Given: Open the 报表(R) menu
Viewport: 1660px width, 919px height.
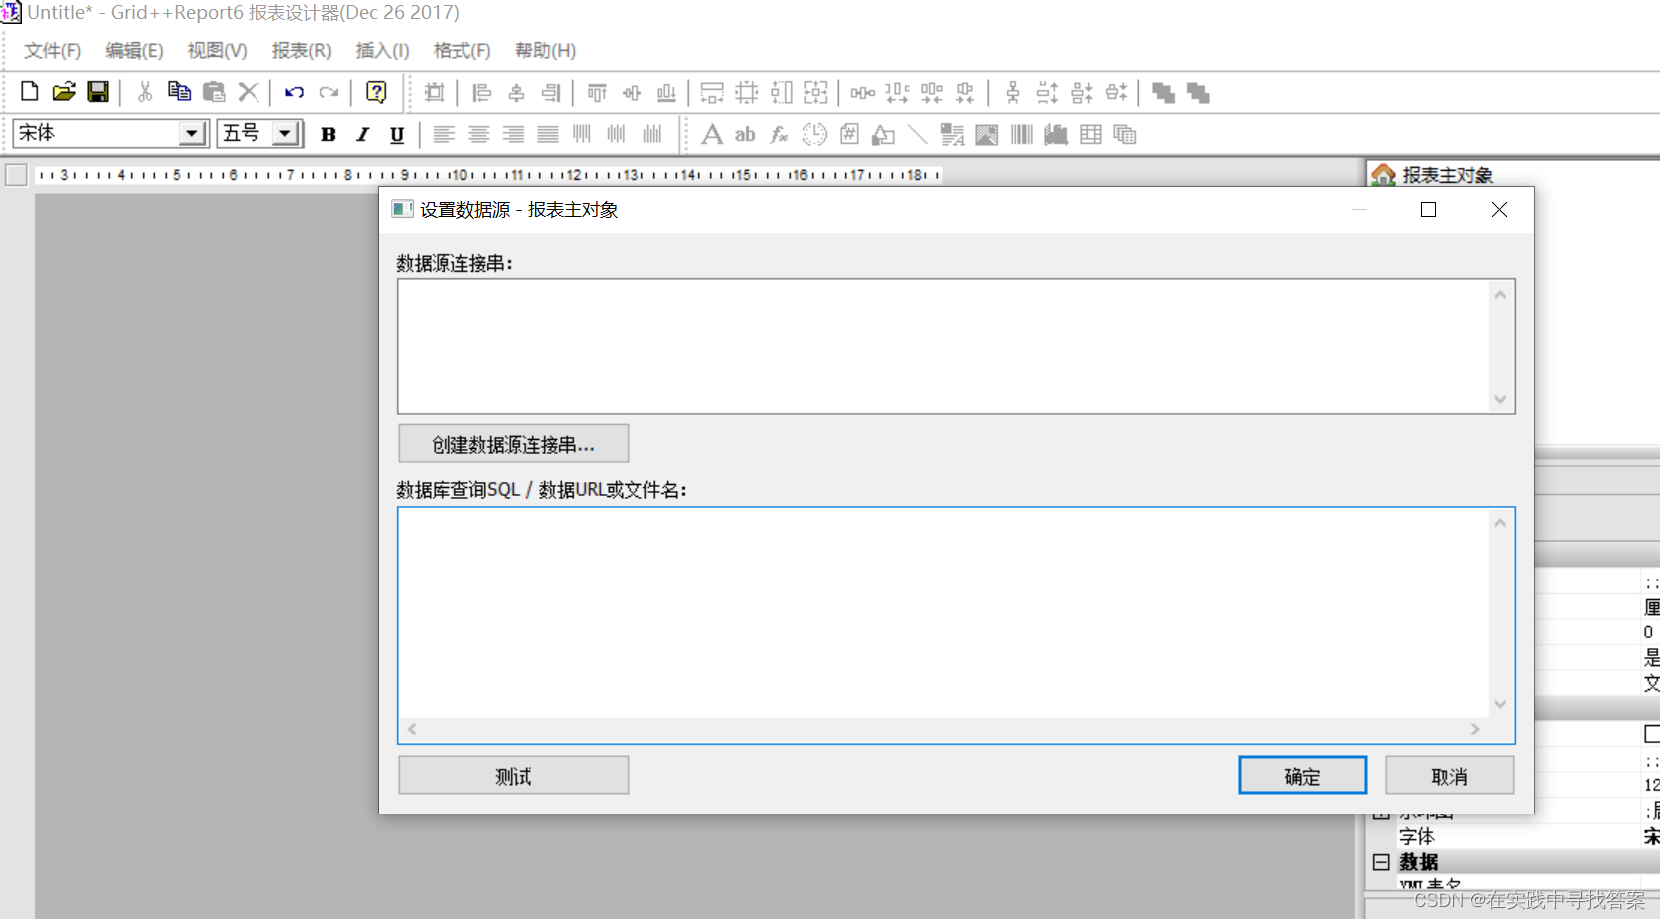Looking at the screenshot, I should coord(301,51).
